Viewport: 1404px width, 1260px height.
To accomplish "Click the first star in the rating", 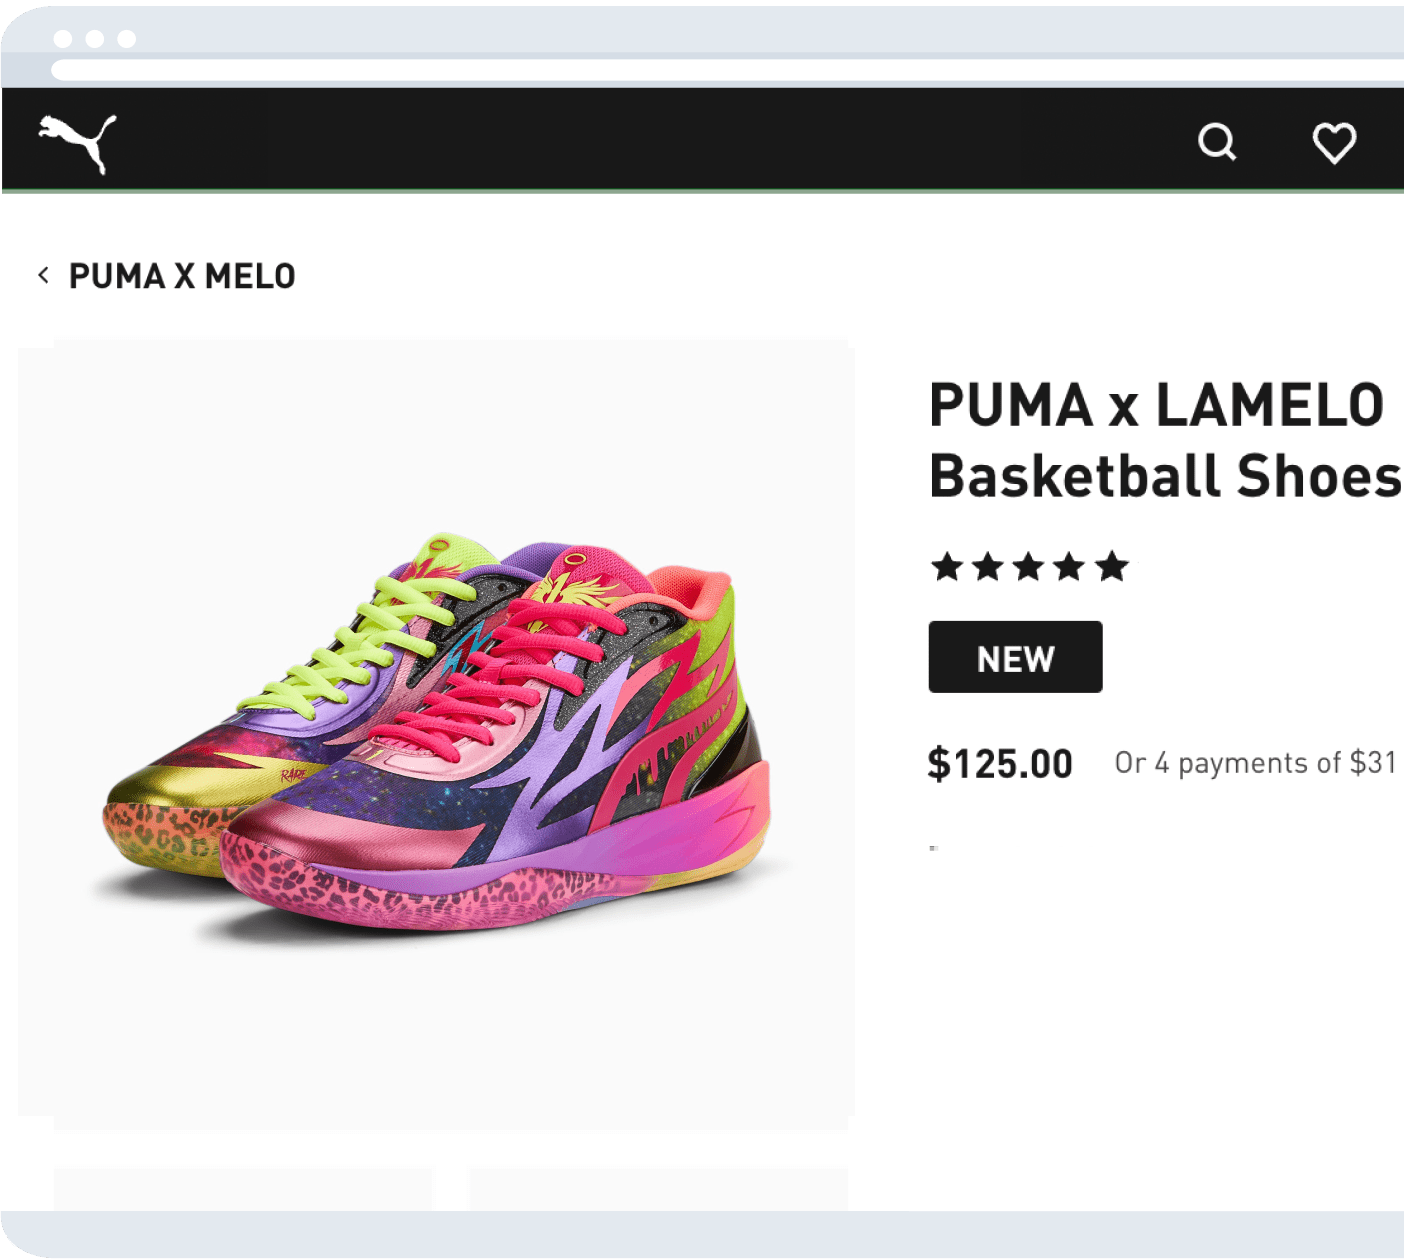I will (946, 567).
